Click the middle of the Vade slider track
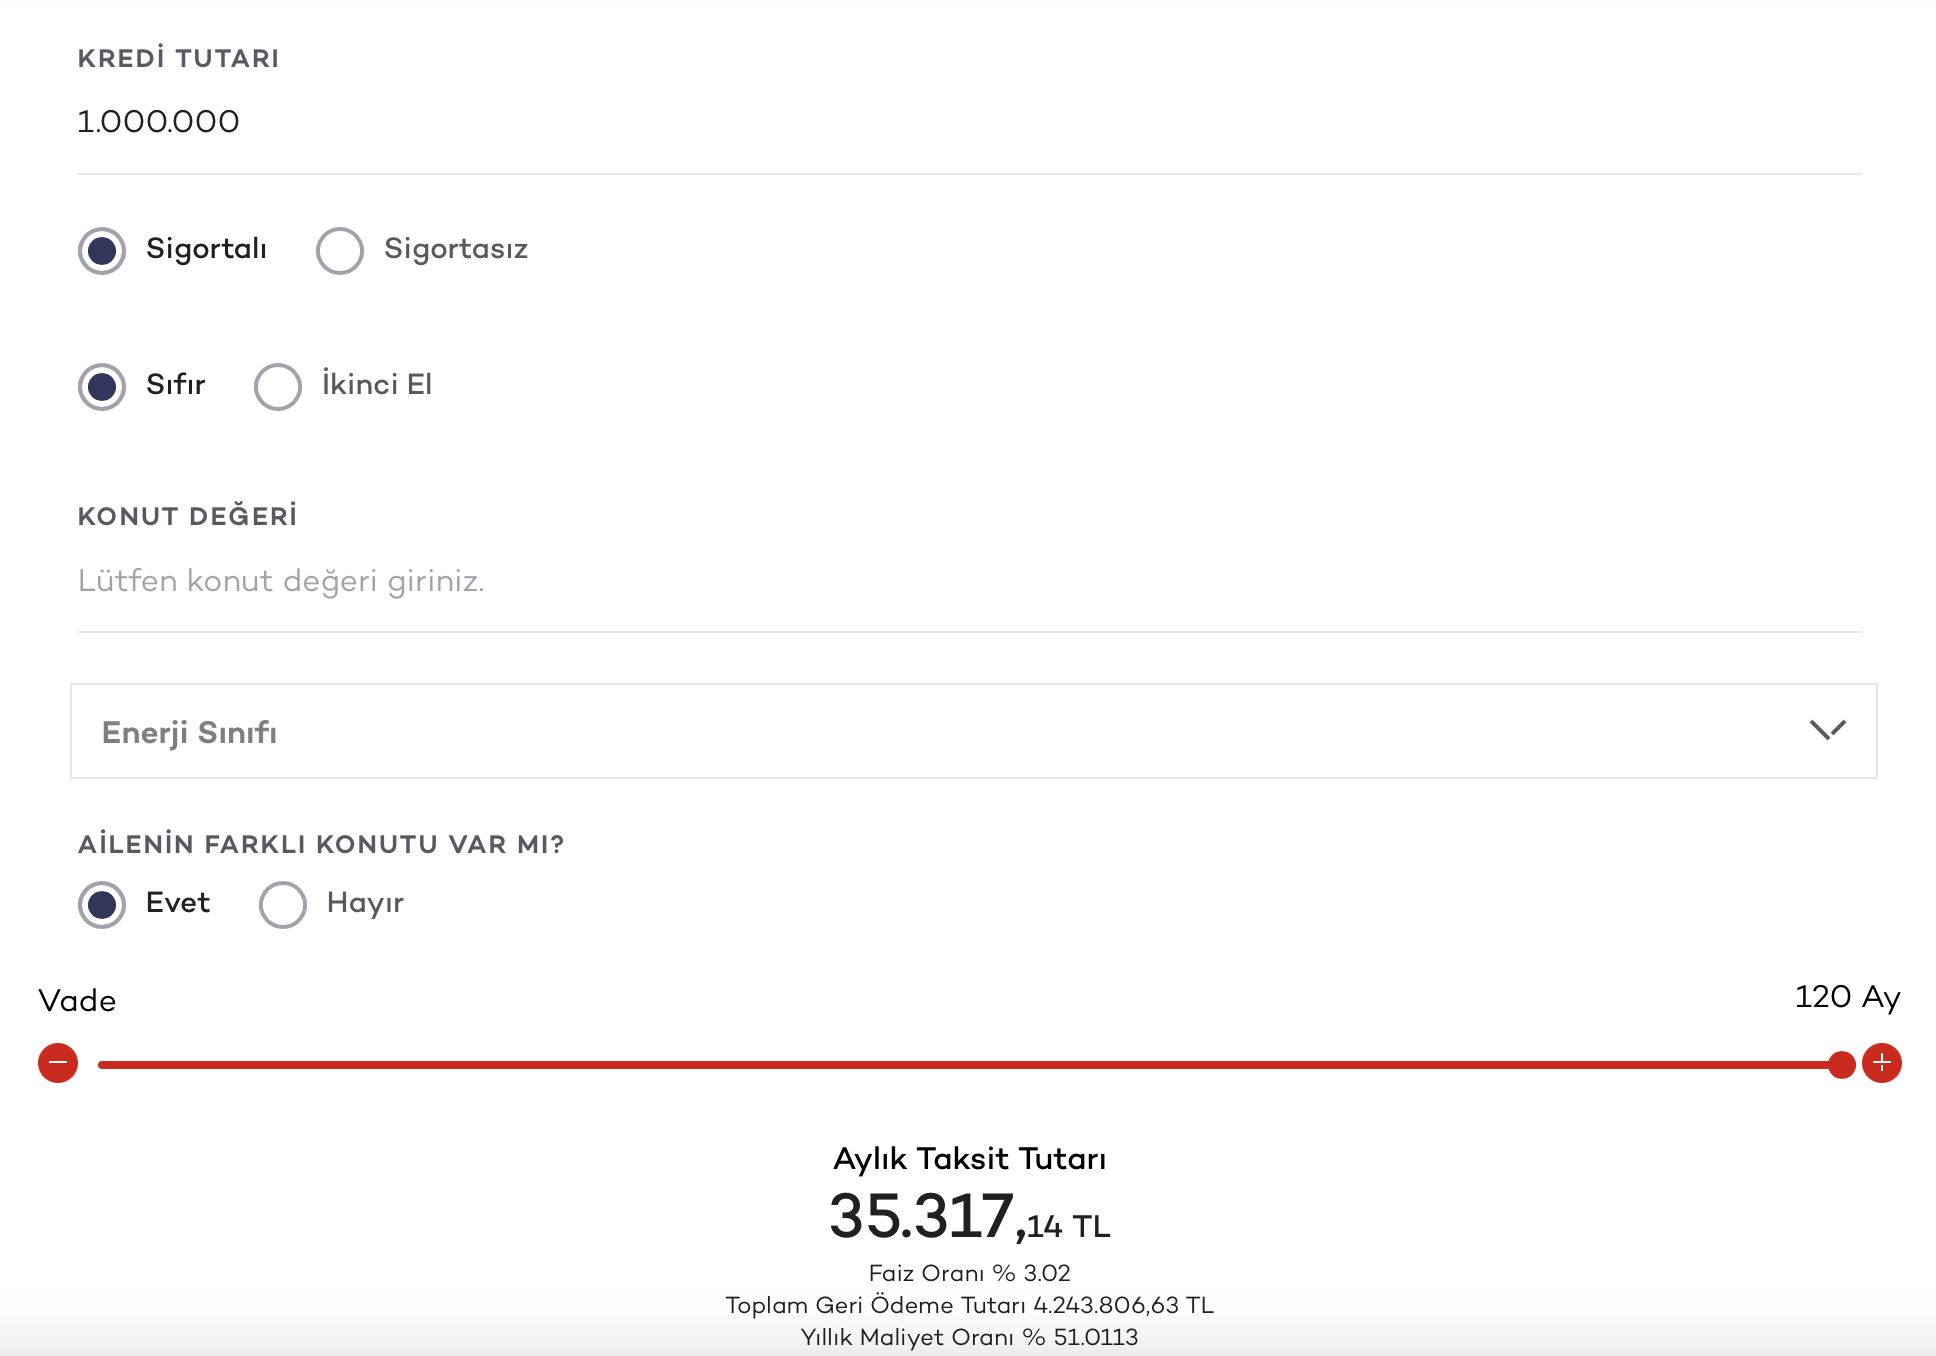Viewport: 1936px width, 1356px height. [x=968, y=1064]
